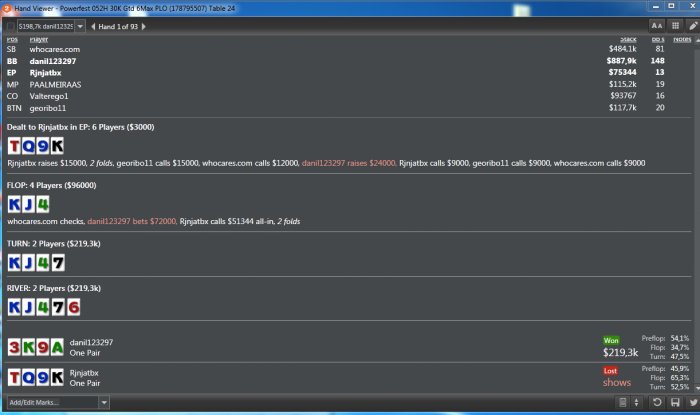Click the scrollbar up arrow
The image size is (700, 415).
(697, 40)
